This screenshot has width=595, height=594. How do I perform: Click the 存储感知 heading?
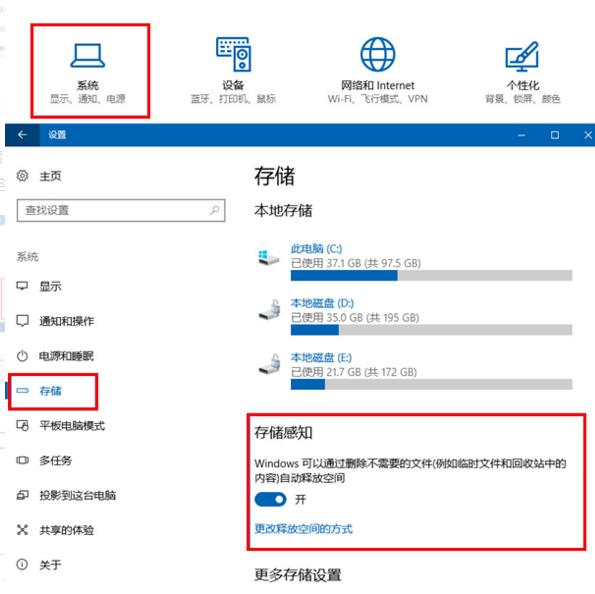283,432
